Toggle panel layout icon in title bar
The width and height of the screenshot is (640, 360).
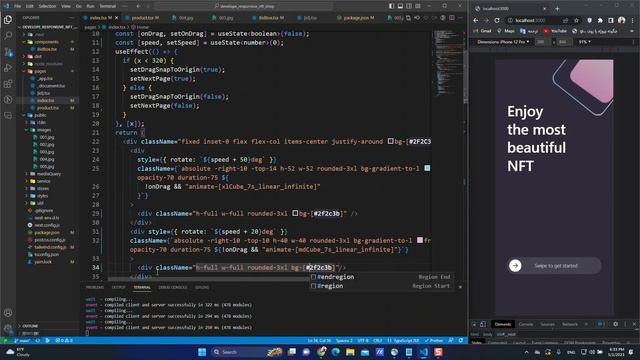400,6
